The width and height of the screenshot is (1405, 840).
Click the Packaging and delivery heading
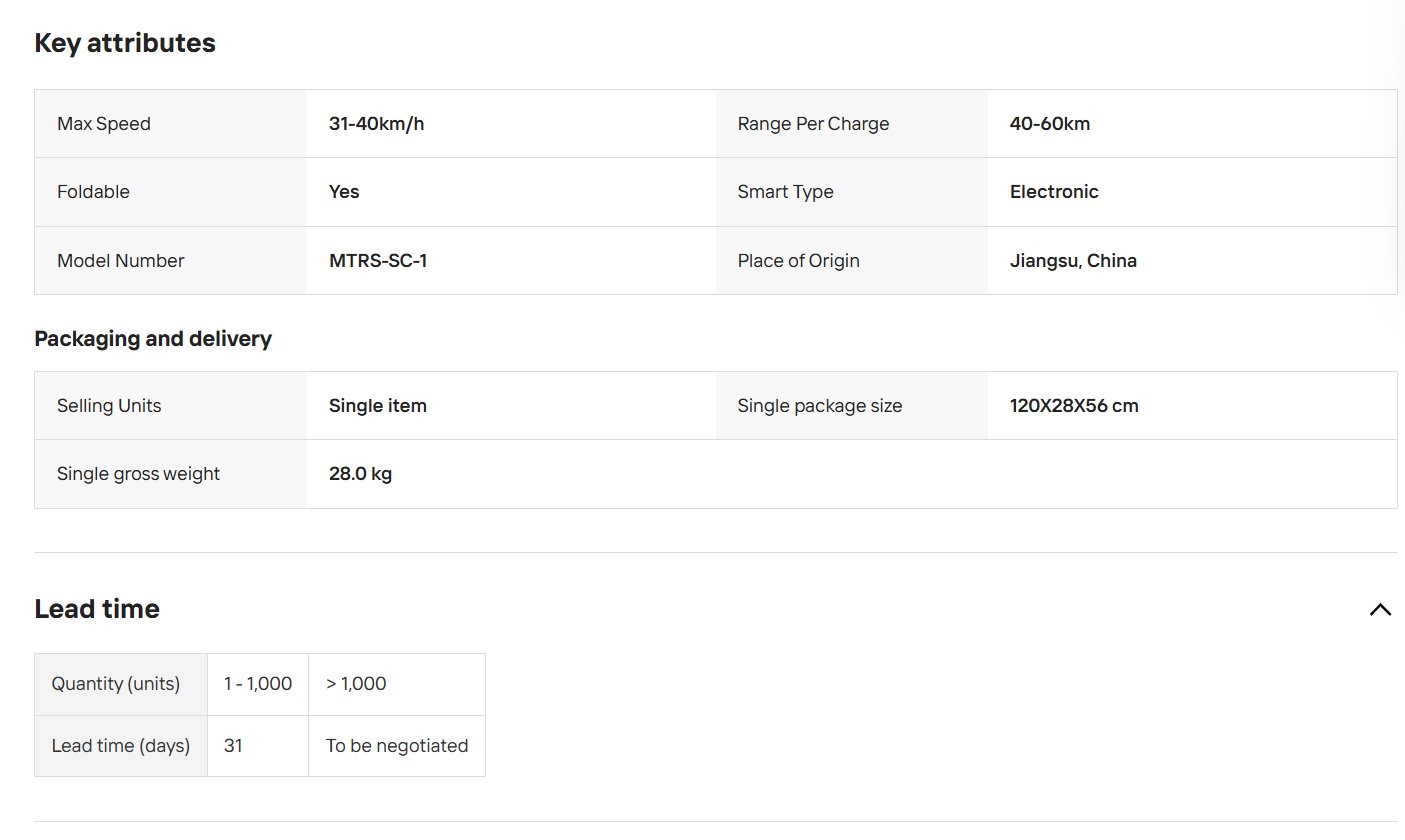[x=153, y=339]
